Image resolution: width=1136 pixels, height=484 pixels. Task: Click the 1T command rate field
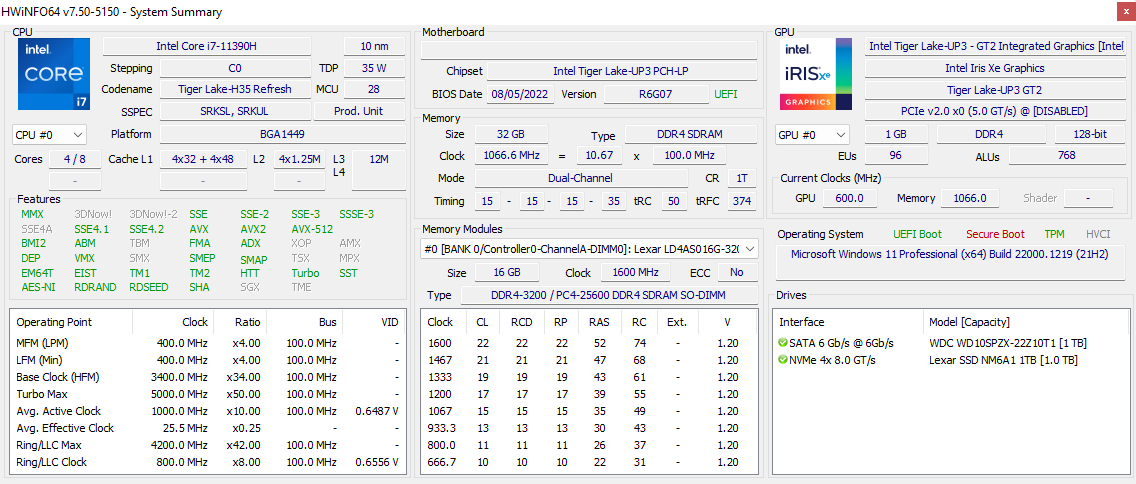pyautogui.click(x=741, y=178)
